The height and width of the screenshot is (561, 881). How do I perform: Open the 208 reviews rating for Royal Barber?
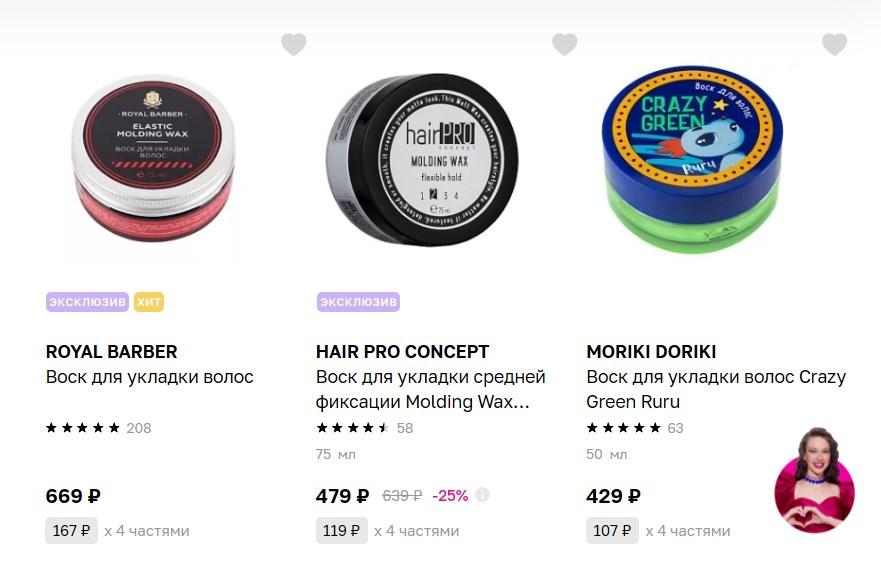point(99,428)
